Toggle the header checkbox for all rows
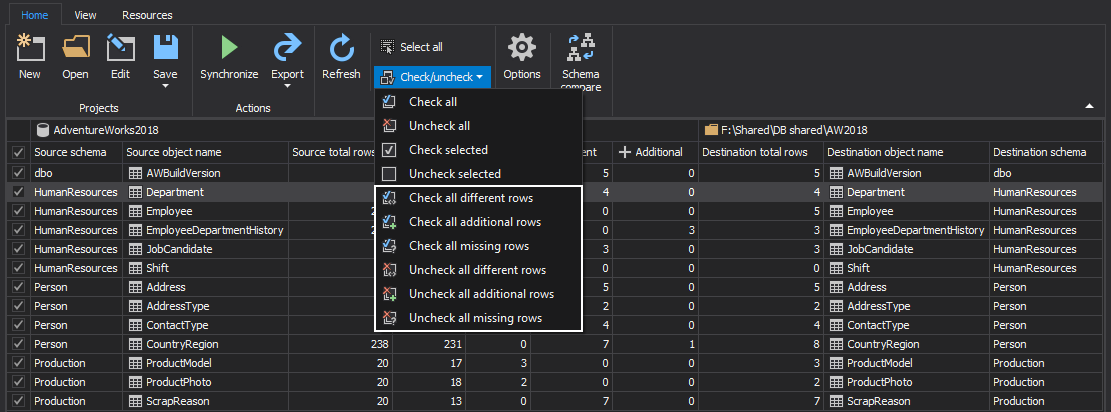1111x412 pixels. click(x=18, y=153)
